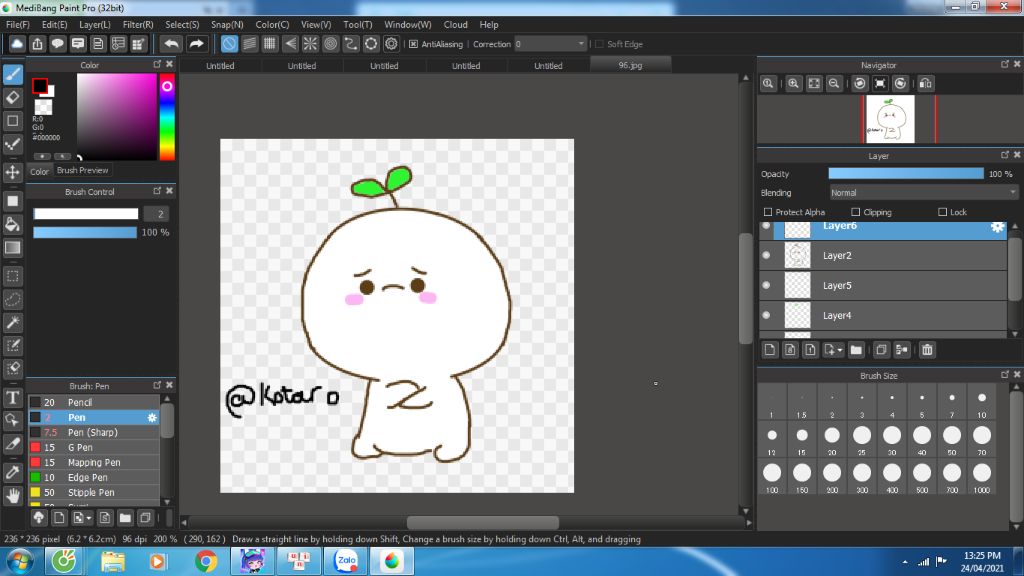Screen dimensions: 1024x576
Task: Click the brush size value field
Action: 157,214
